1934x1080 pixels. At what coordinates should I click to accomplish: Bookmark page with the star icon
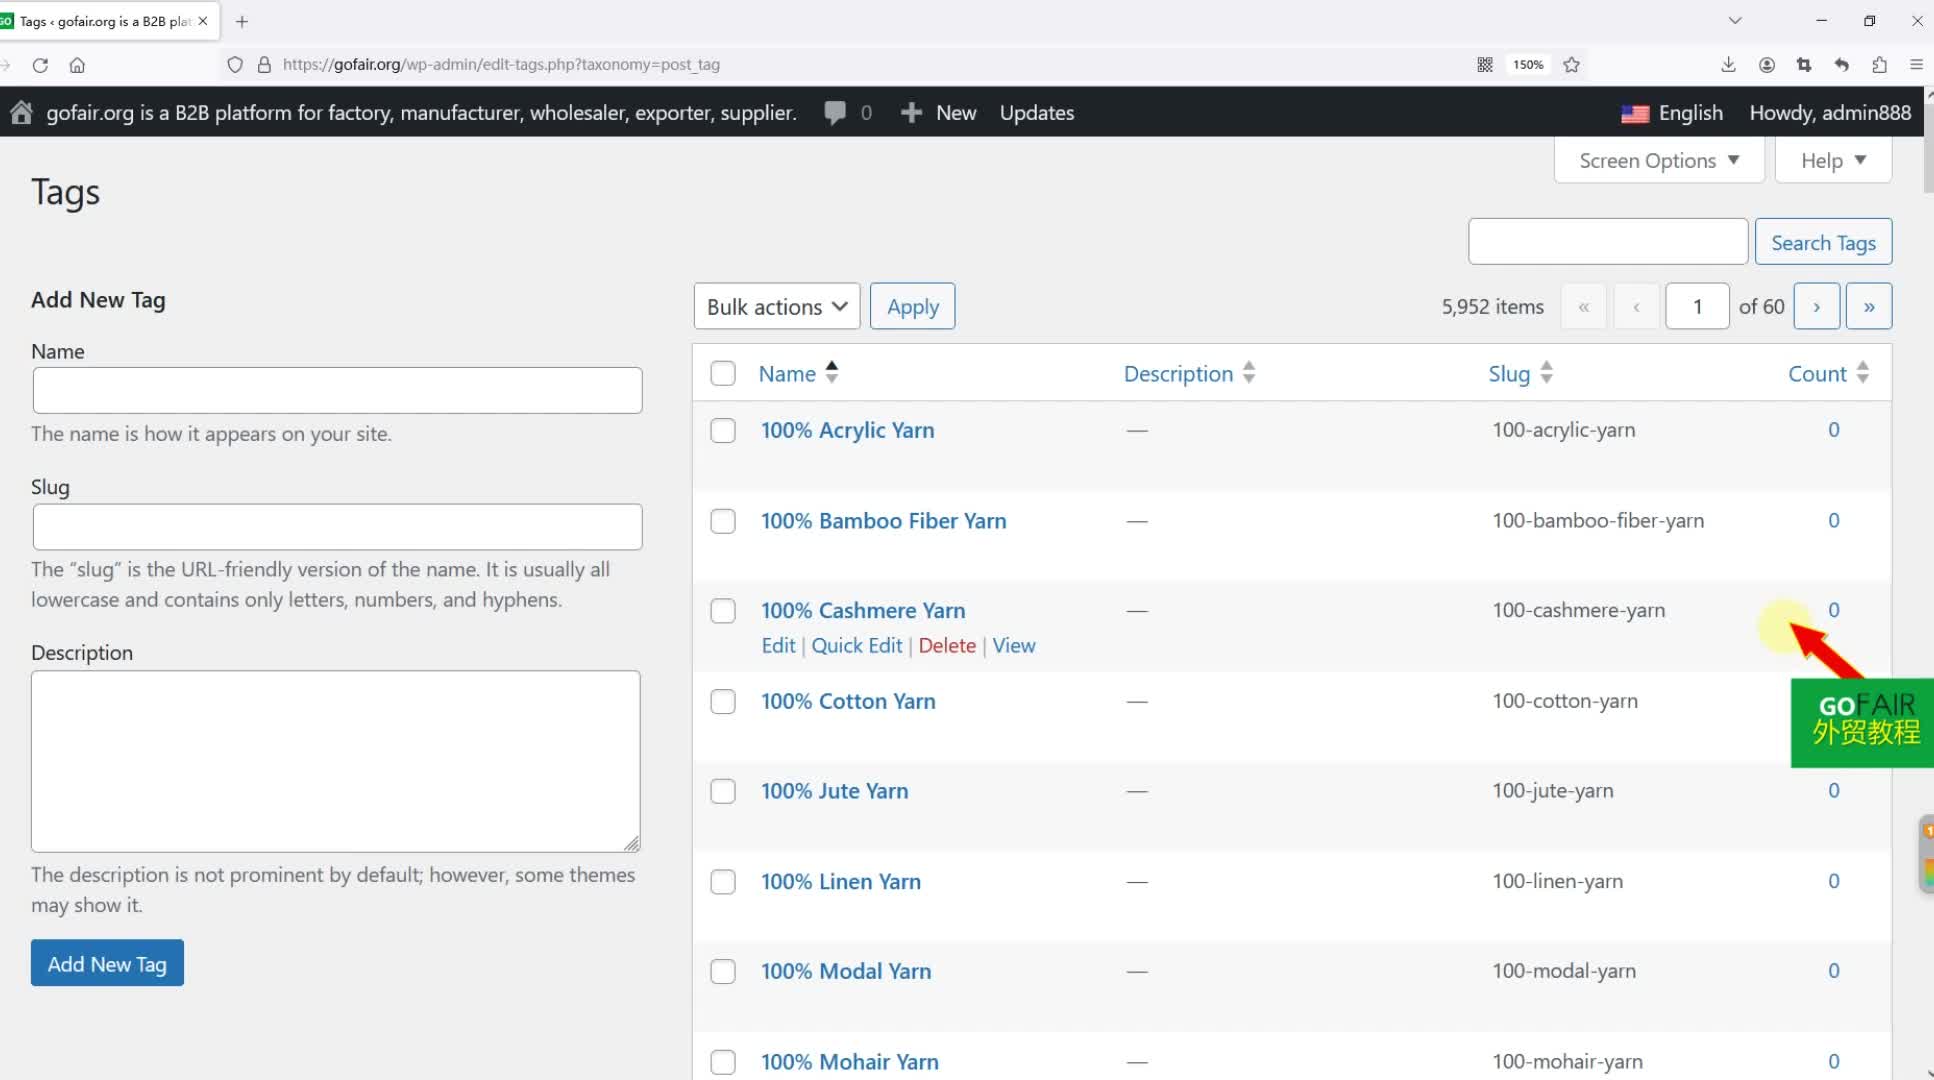click(x=1572, y=65)
